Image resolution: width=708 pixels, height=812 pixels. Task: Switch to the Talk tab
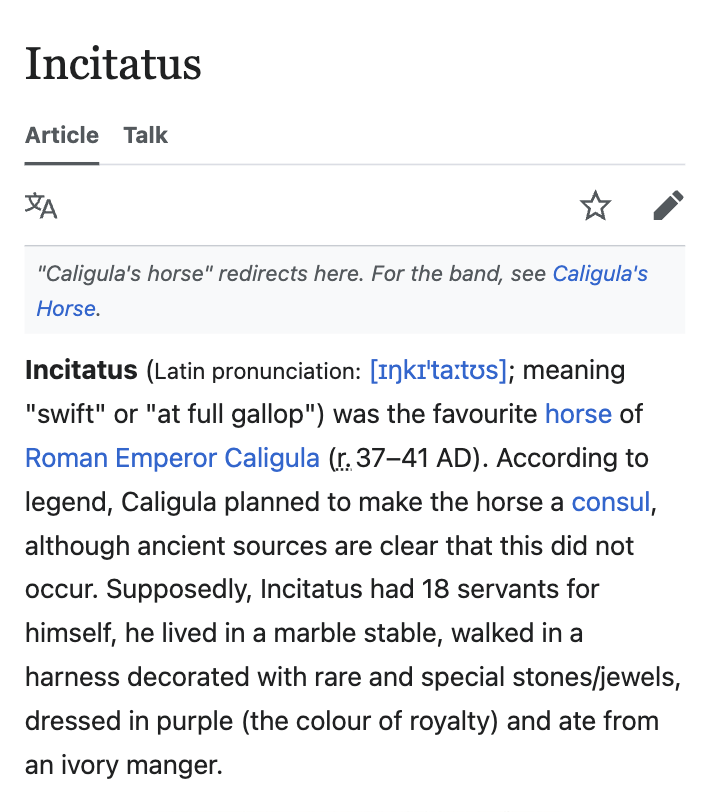[x=146, y=135]
